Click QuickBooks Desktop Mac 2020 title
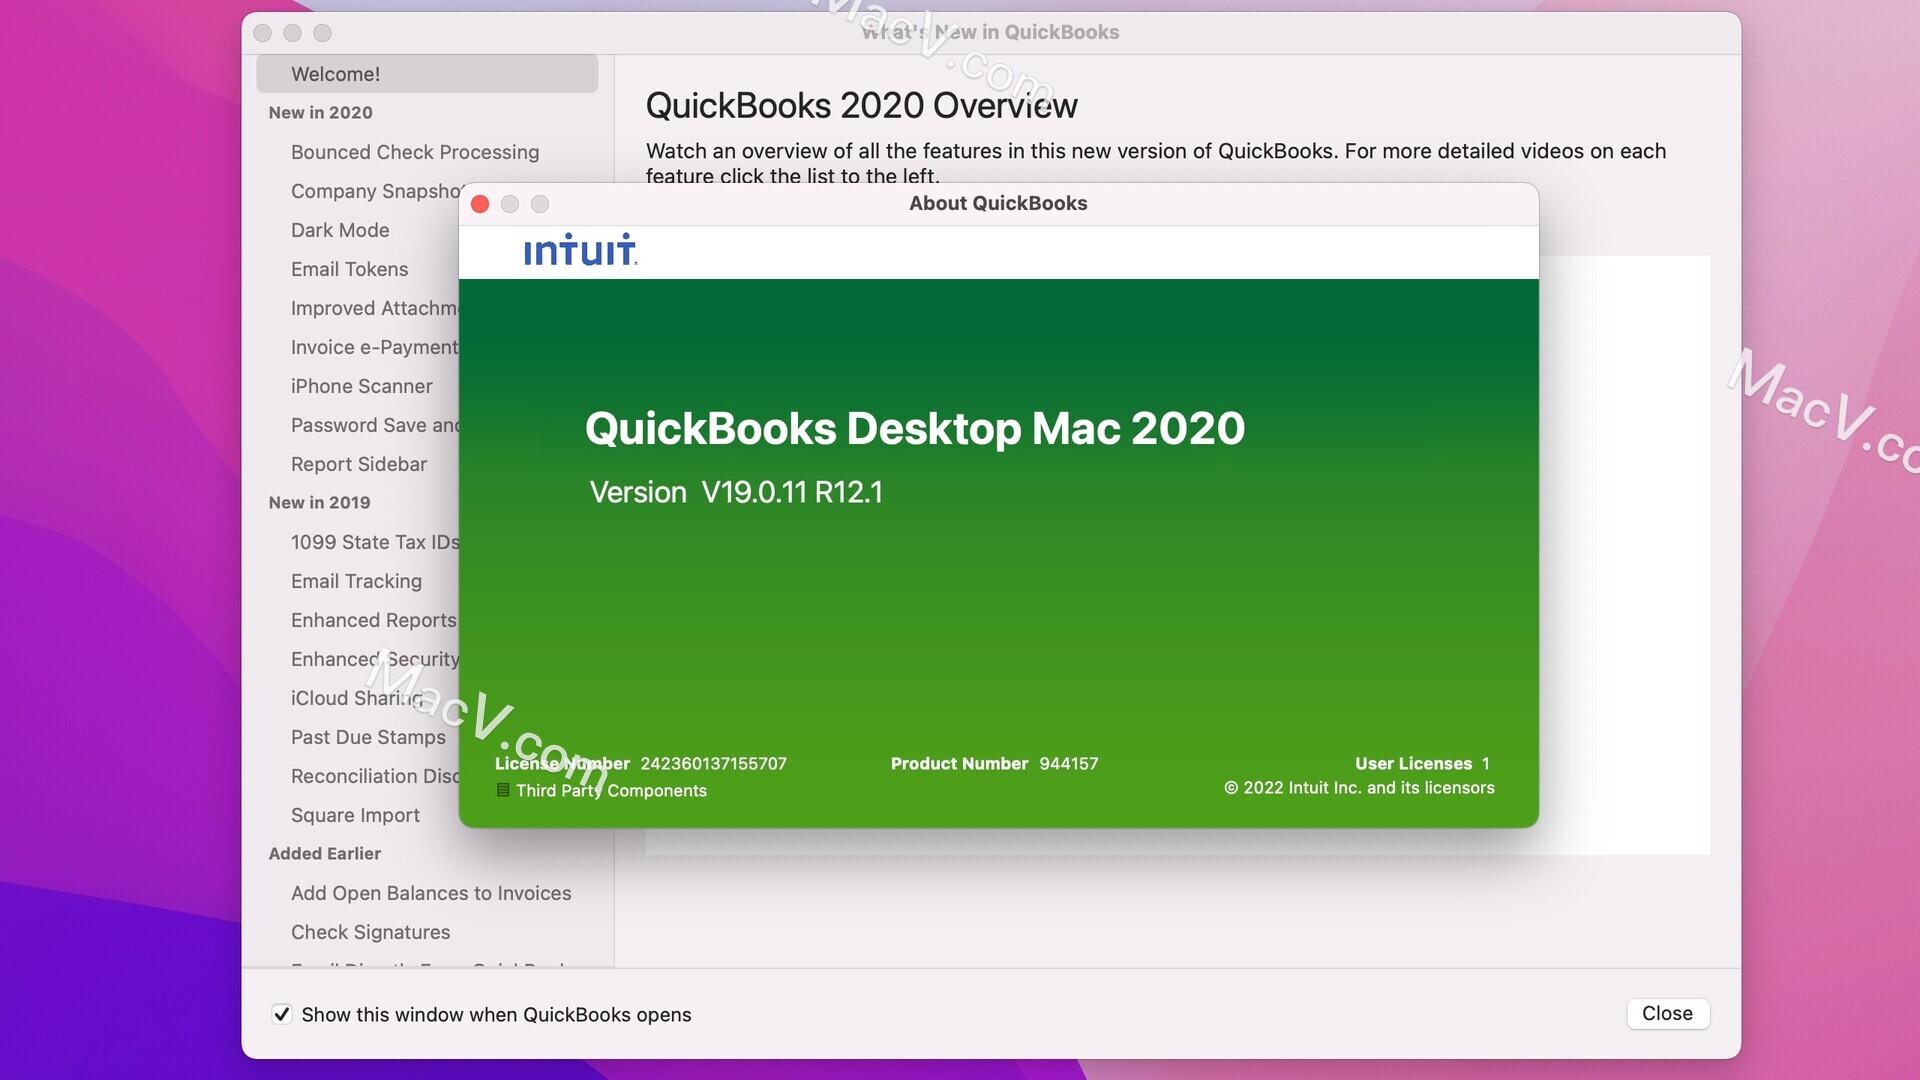 click(915, 428)
